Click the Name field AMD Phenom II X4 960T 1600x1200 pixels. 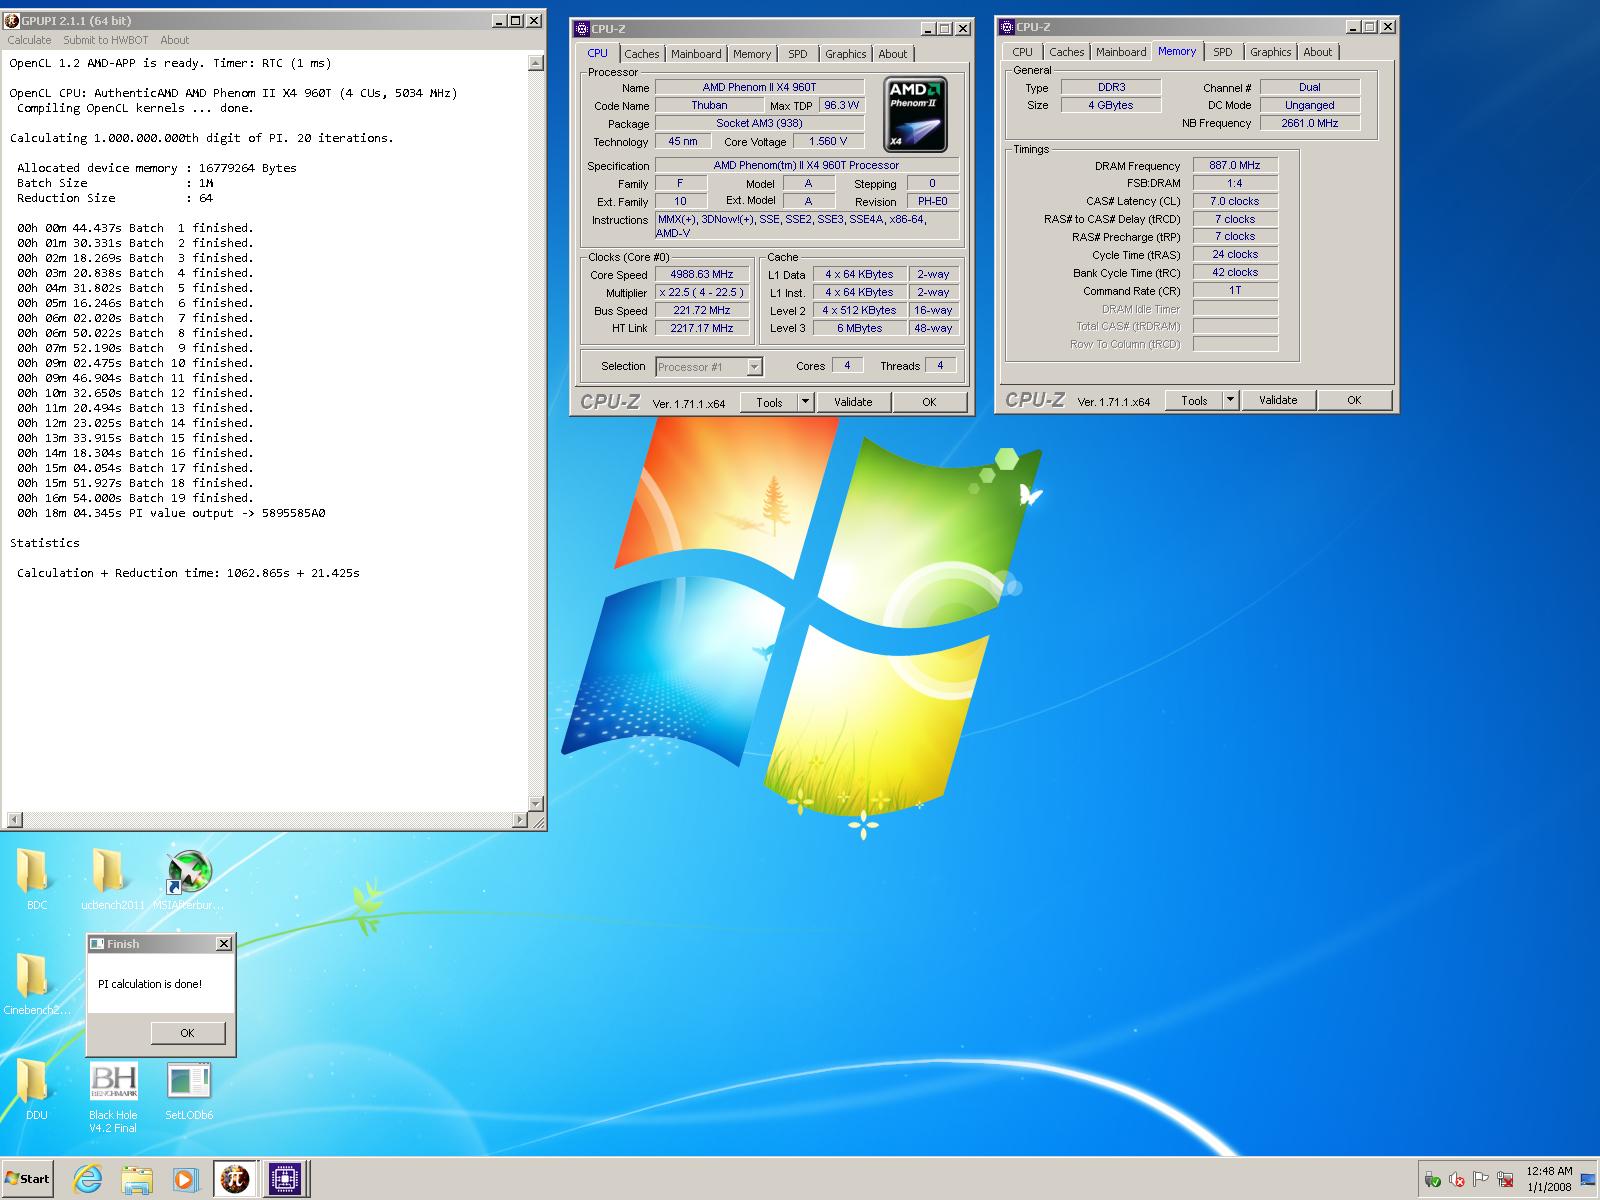pos(760,87)
